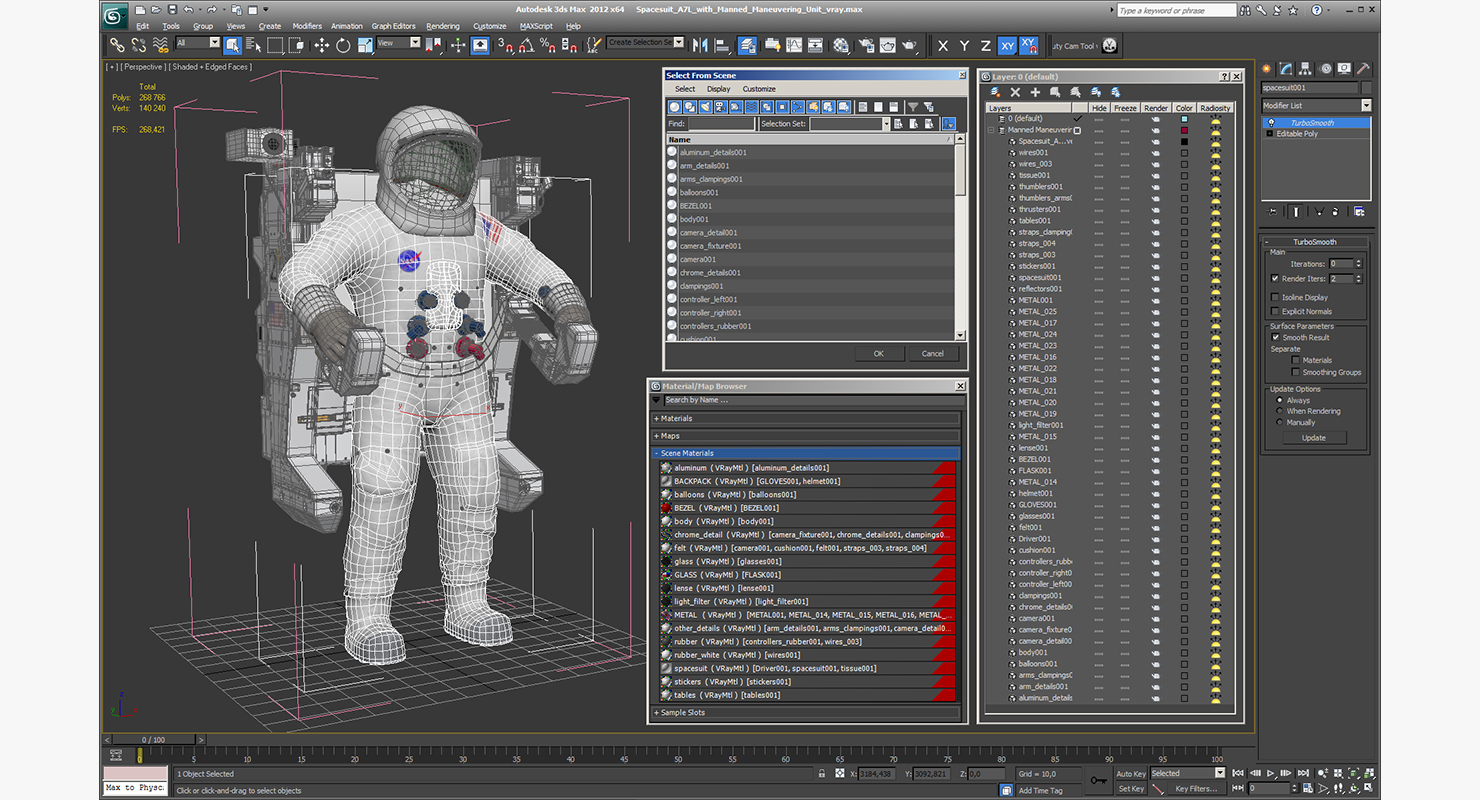The width and height of the screenshot is (1480, 800).
Task: Select the Always update option
Action: click(1279, 400)
